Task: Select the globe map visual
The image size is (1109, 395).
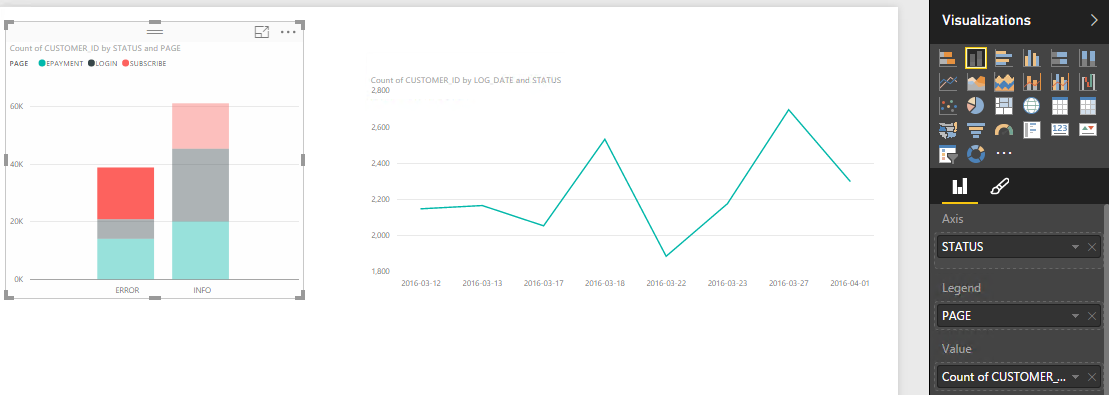Action: [x=1031, y=106]
